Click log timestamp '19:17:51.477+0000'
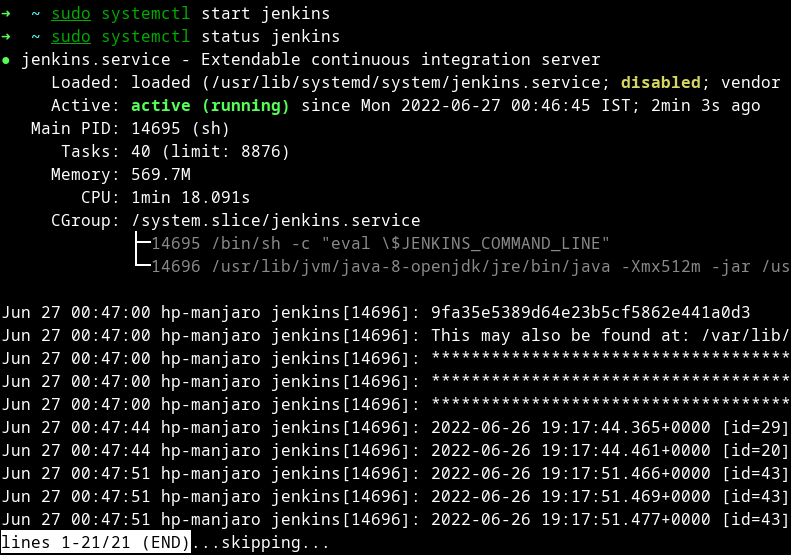 [x=626, y=520]
